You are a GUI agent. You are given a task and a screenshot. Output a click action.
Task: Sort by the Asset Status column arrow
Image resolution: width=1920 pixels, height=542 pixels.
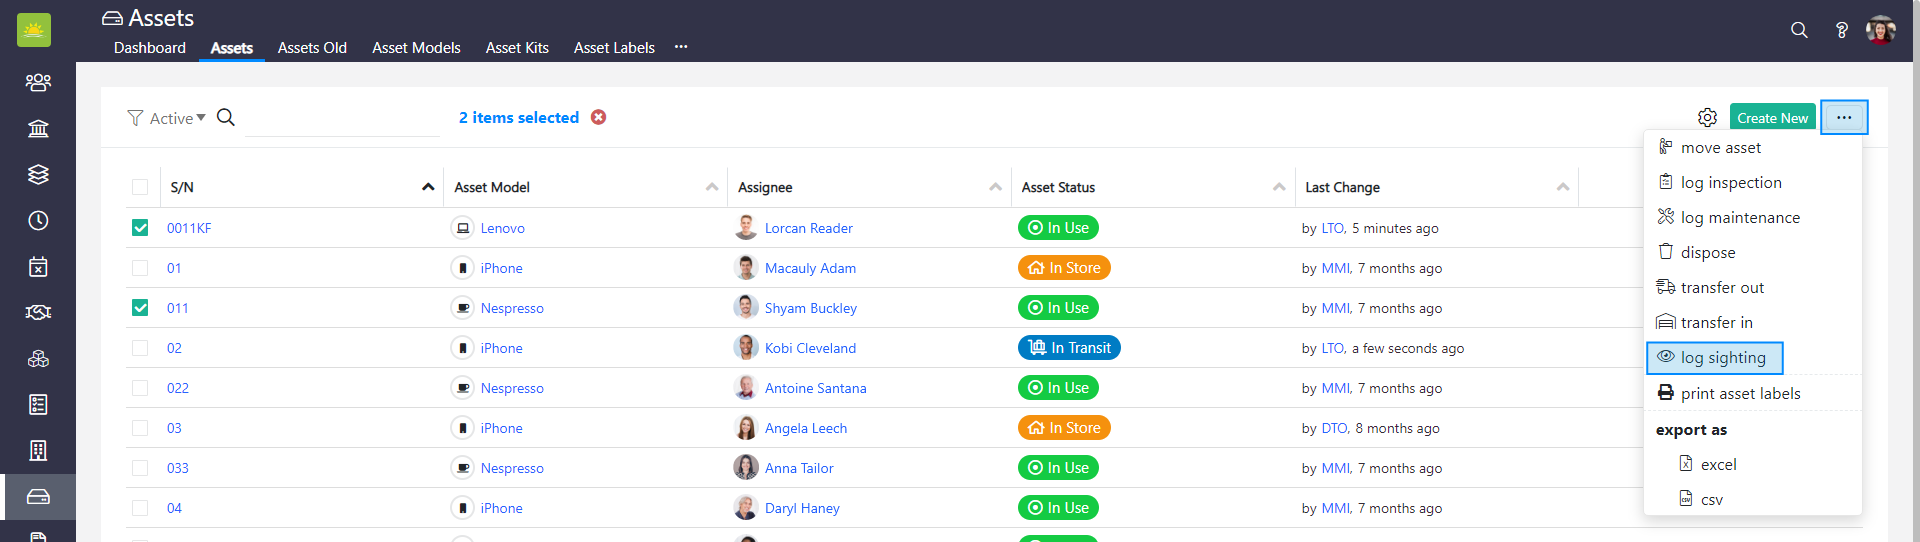(1279, 187)
